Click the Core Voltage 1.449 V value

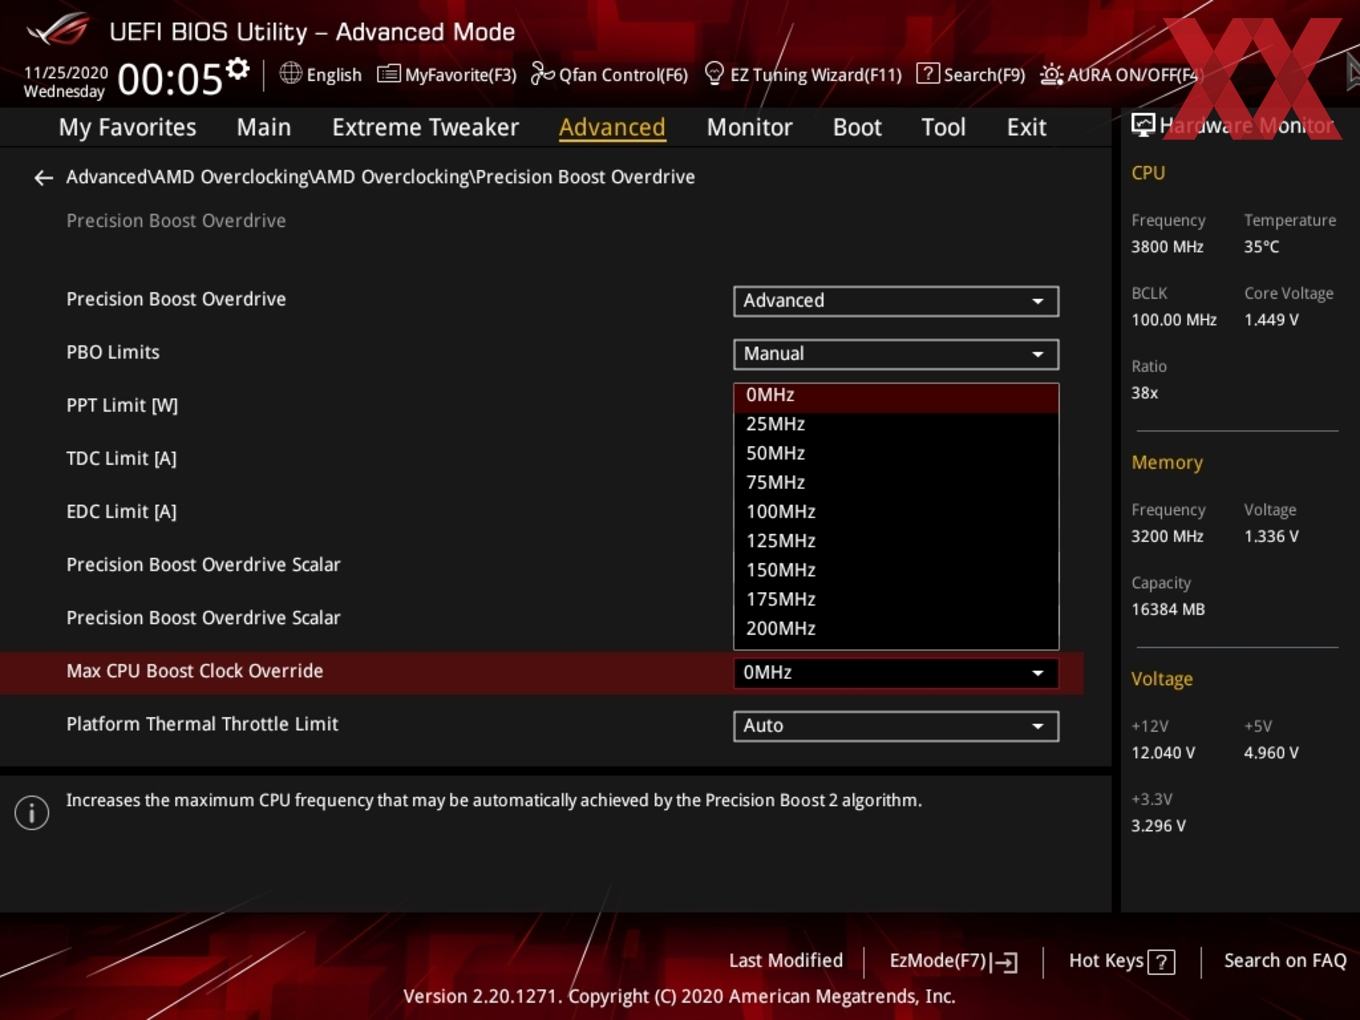coord(1271,320)
